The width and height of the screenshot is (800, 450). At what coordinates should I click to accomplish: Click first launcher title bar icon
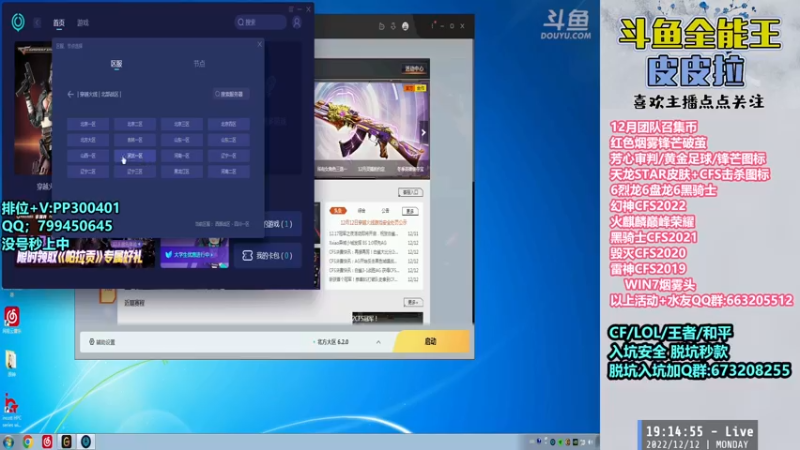381,26
